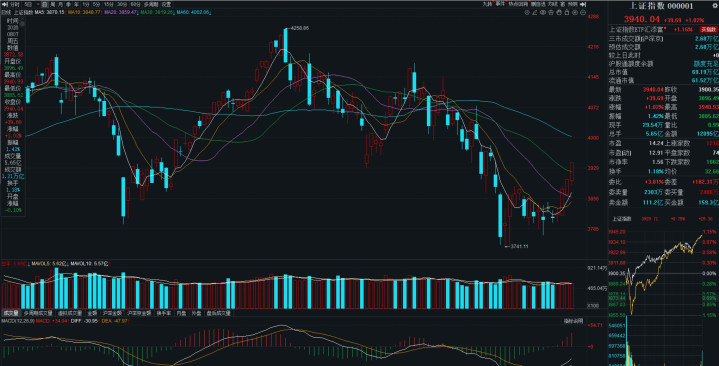Collapse the left panel arrow icon
The image size is (719, 366).
click(5, 4)
